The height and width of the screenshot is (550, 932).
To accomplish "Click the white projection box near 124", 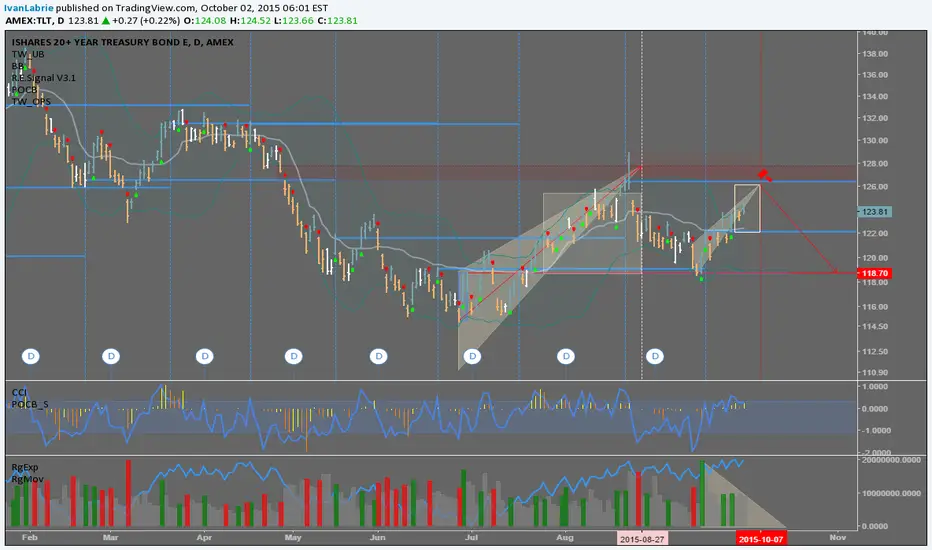I will [x=747, y=209].
